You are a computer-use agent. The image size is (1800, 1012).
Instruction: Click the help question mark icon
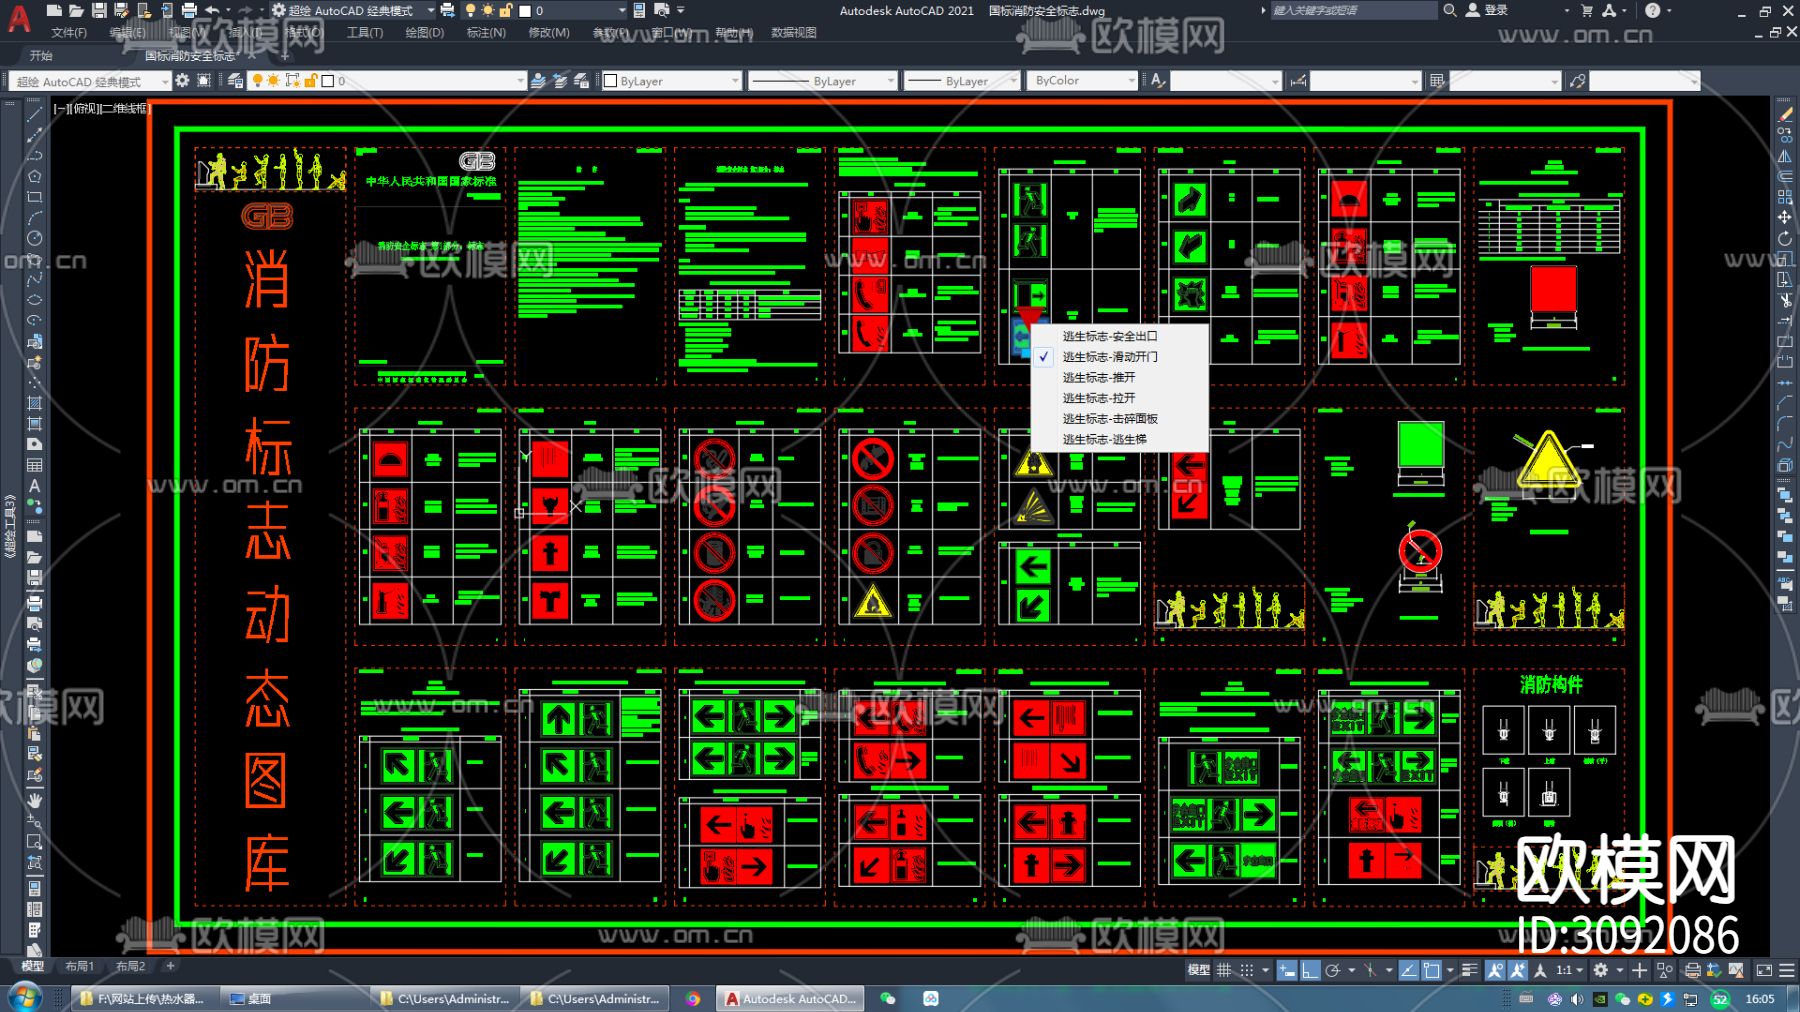coord(1652,10)
